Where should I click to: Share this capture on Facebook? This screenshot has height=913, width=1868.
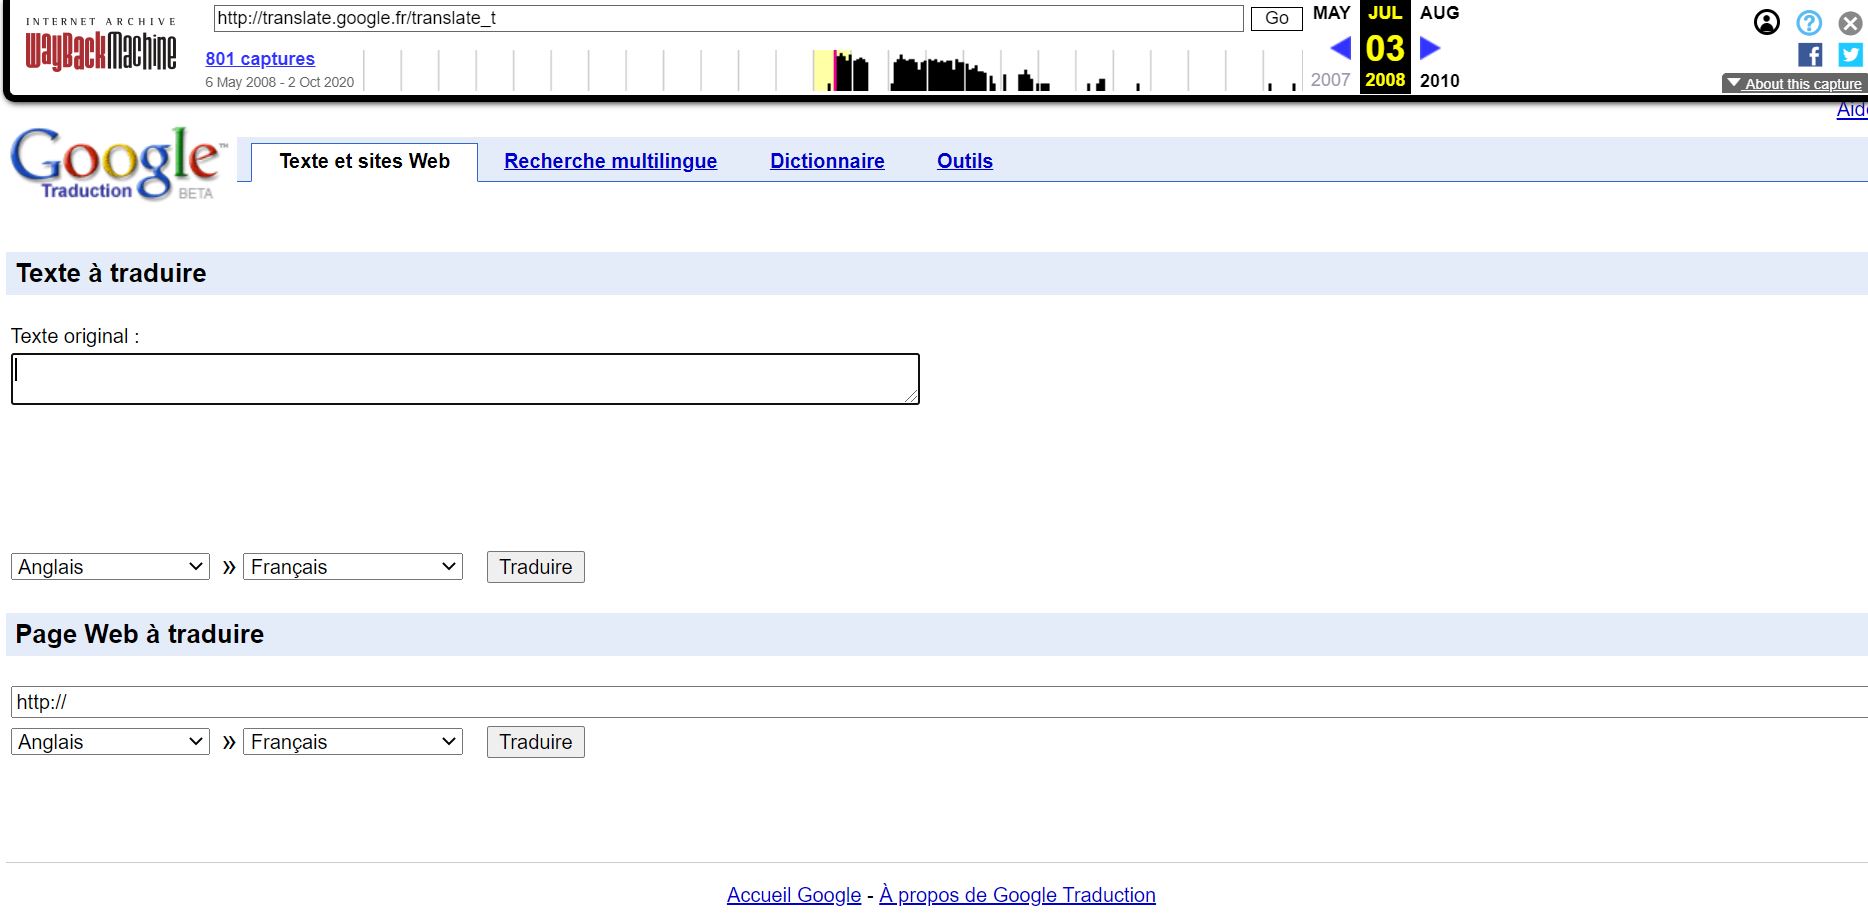tap(1810, 55)
